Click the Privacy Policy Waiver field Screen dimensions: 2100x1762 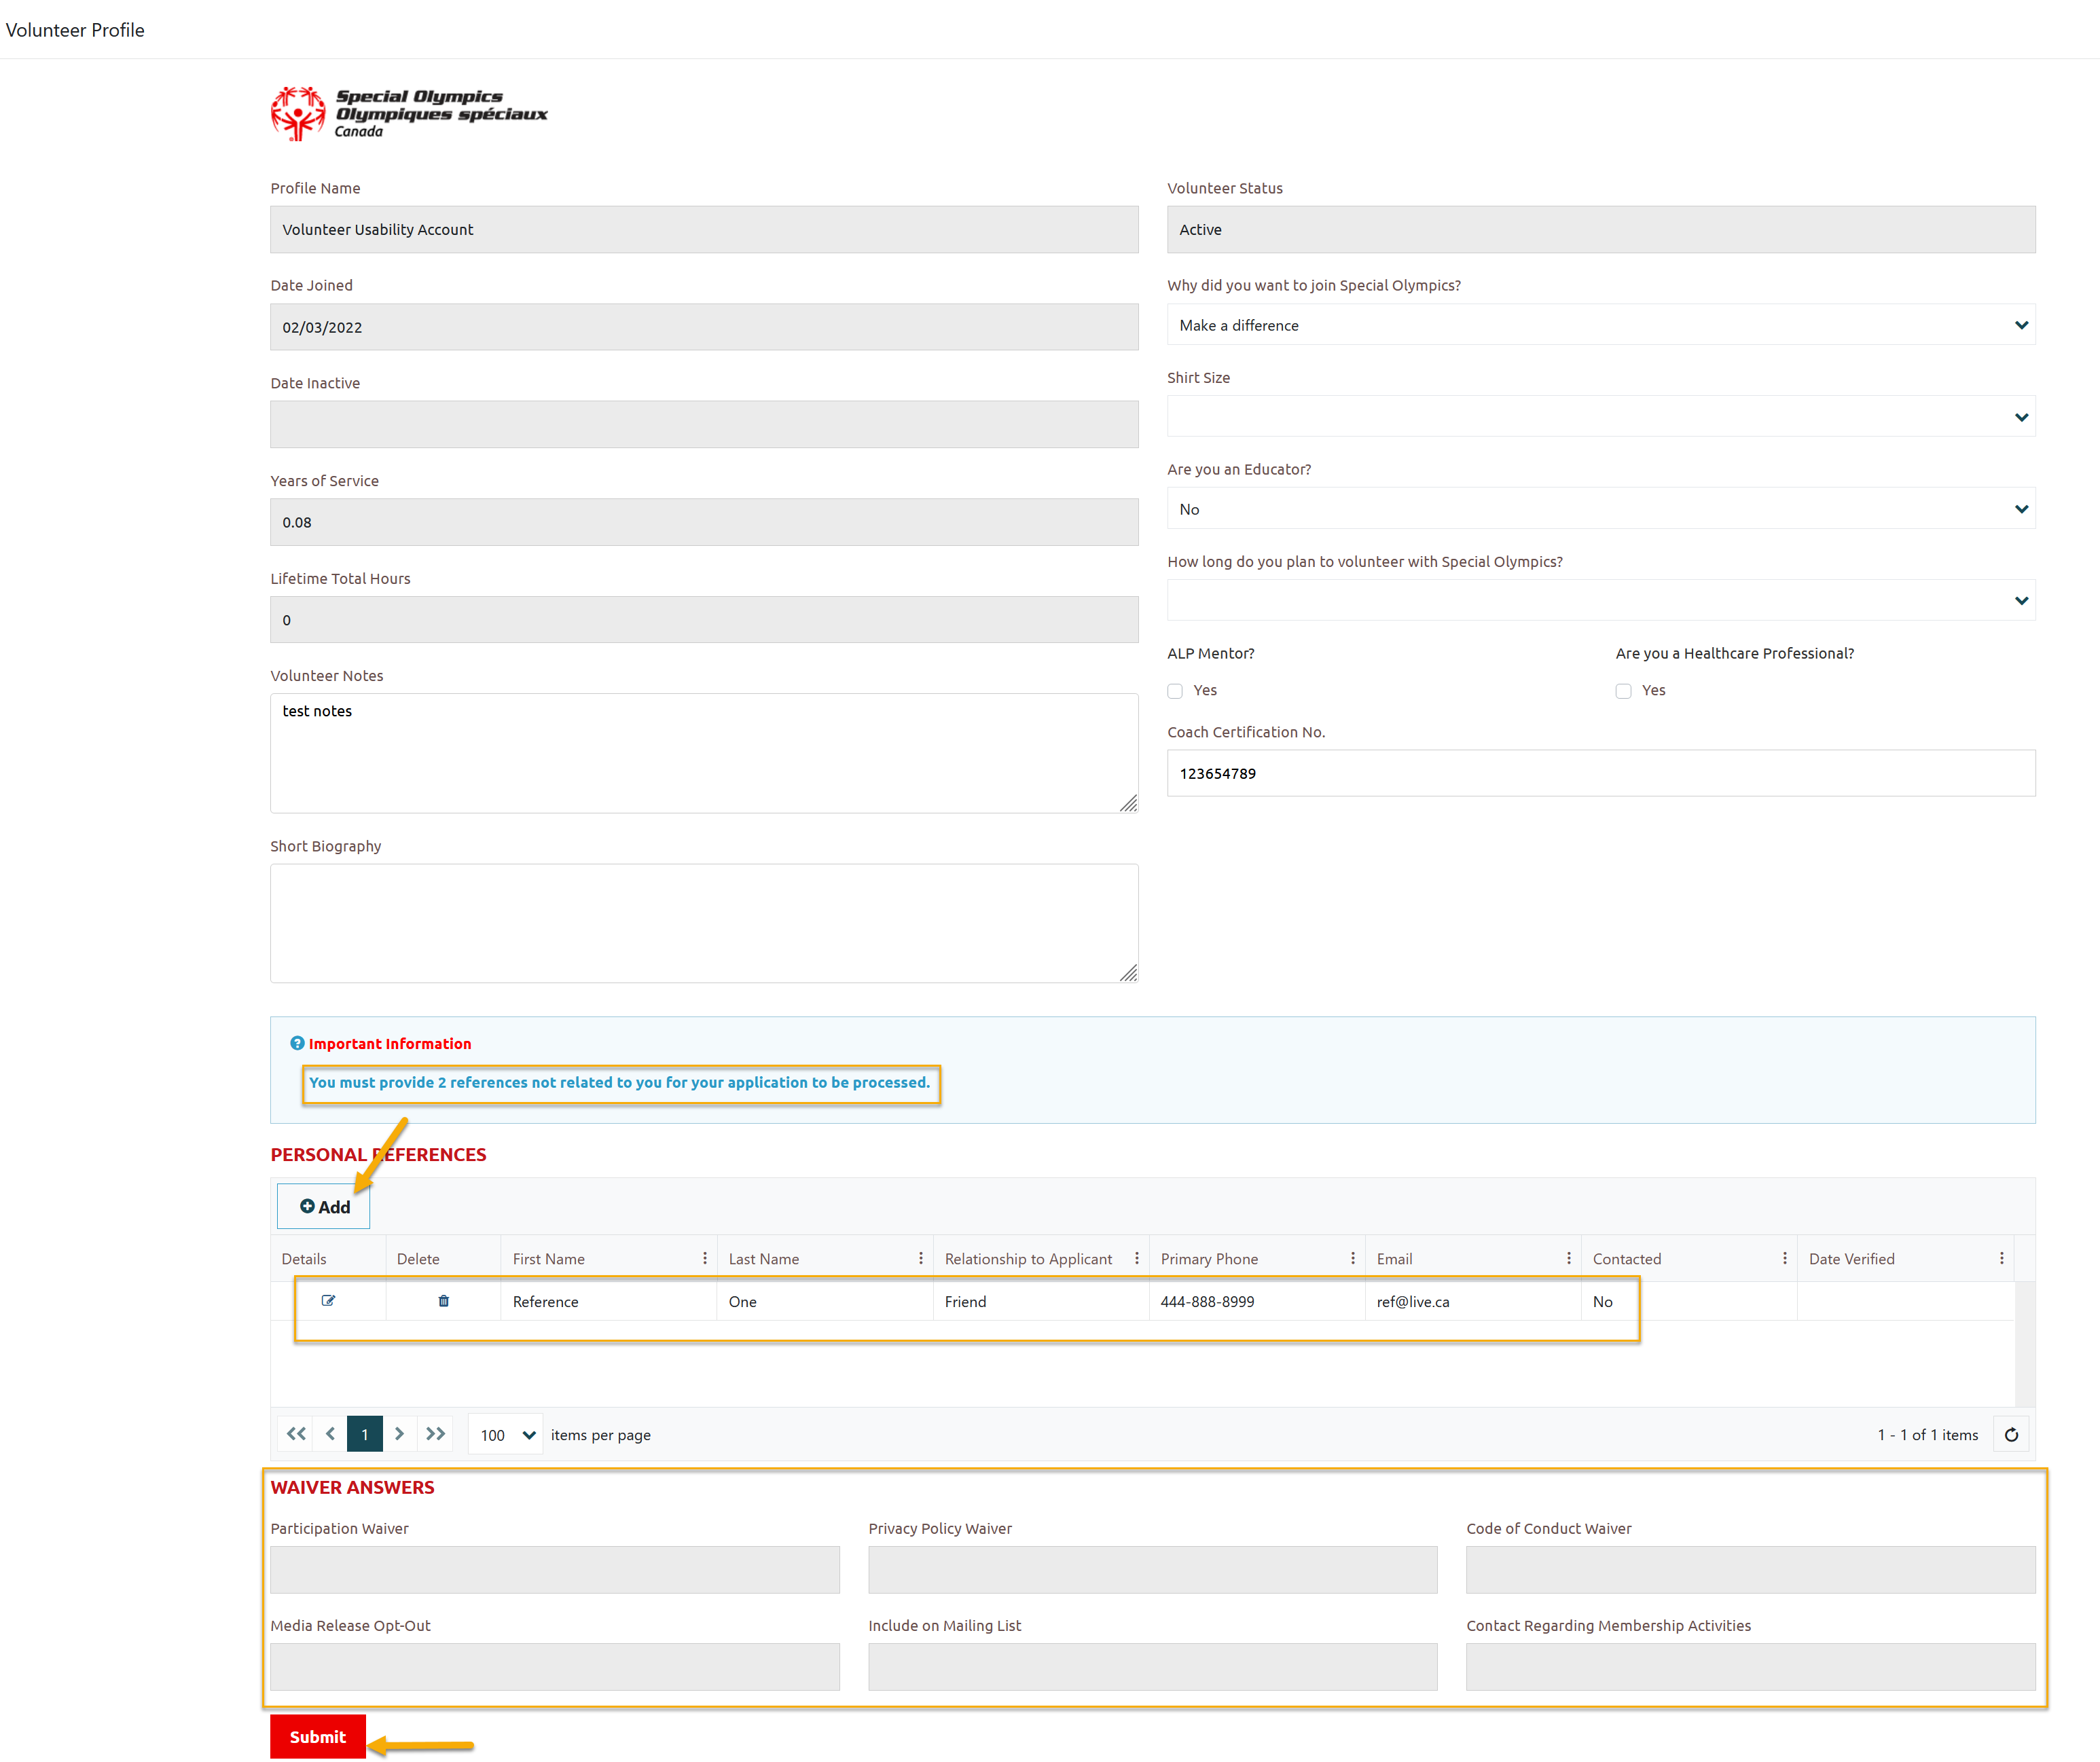1152,1570
